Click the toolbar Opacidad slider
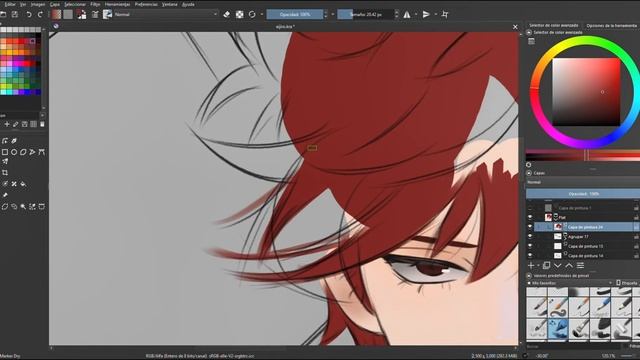640x360 pixels. pyautogui.click(x=295, y=14)
